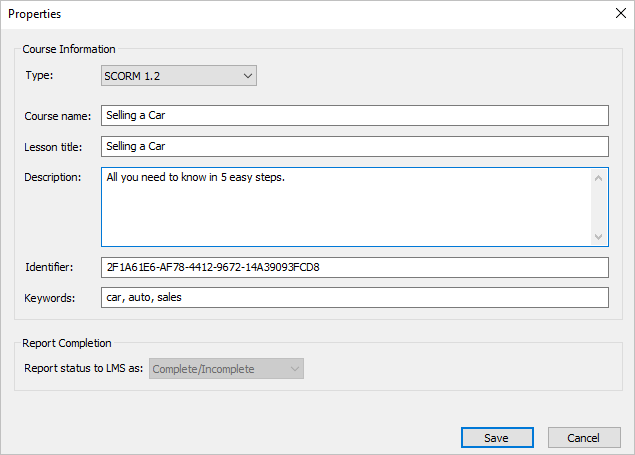This screenshot has height=455, width=635.
Task: Click the Keywords field containing car, auto, sales
Action: click(354, 297)
